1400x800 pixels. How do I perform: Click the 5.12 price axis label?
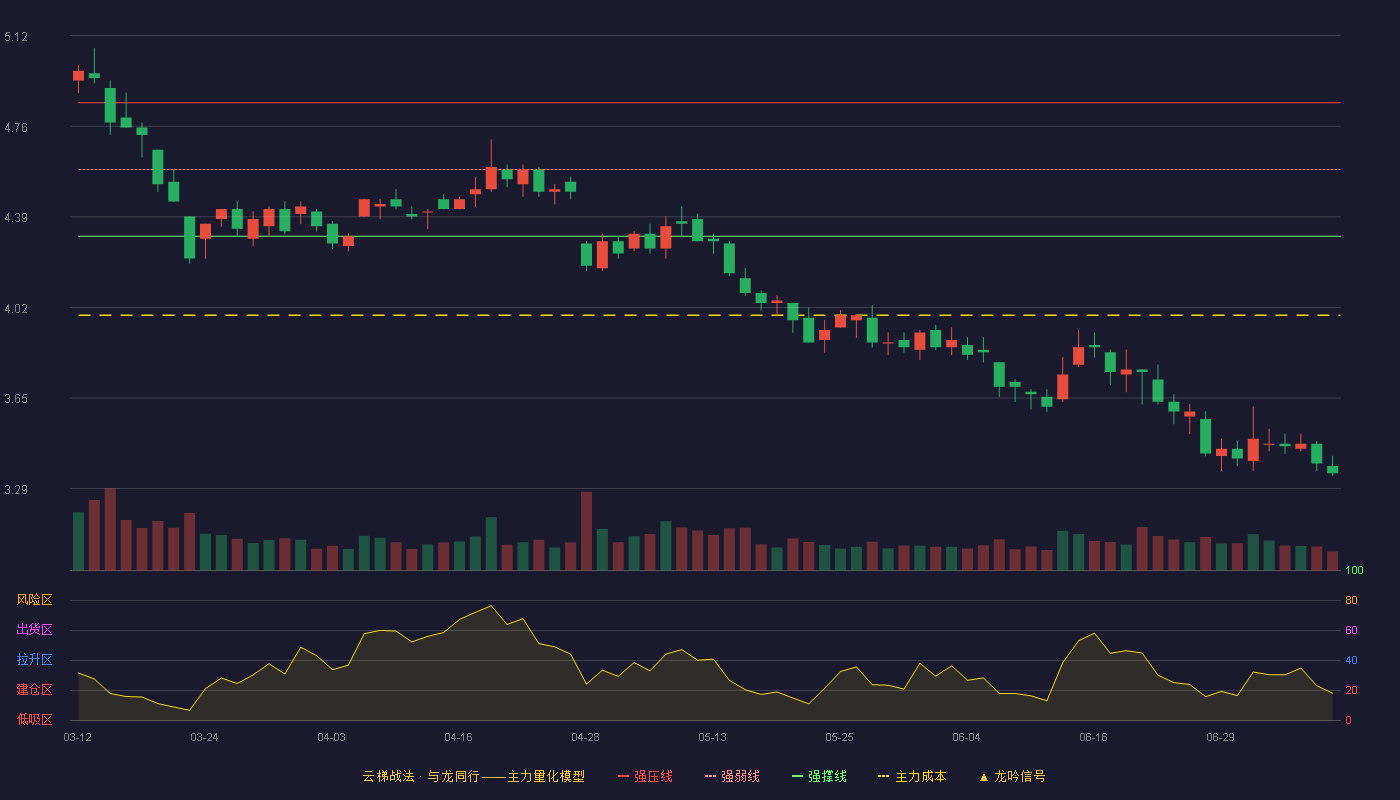(16, 37)
